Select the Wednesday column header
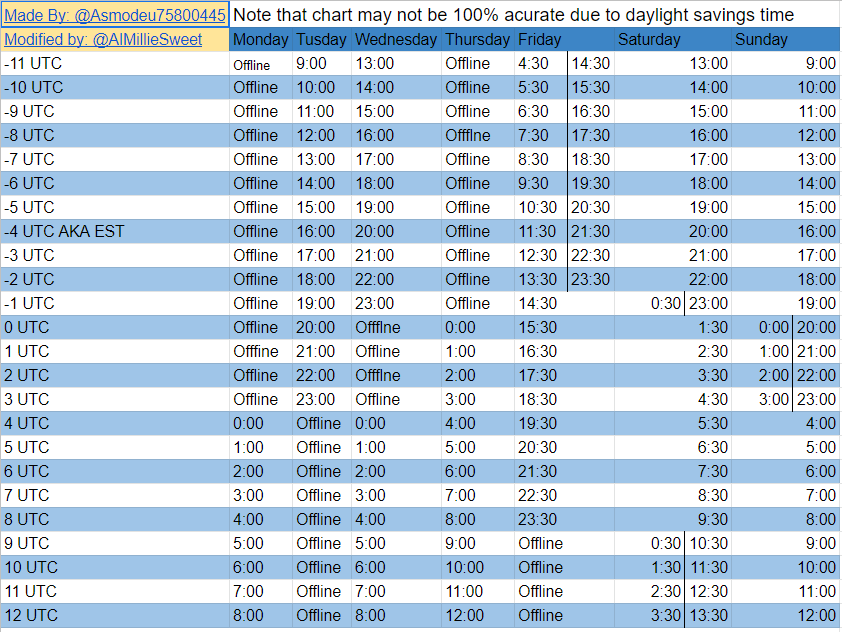The image size is (842, 632). (x=394, y=39)
